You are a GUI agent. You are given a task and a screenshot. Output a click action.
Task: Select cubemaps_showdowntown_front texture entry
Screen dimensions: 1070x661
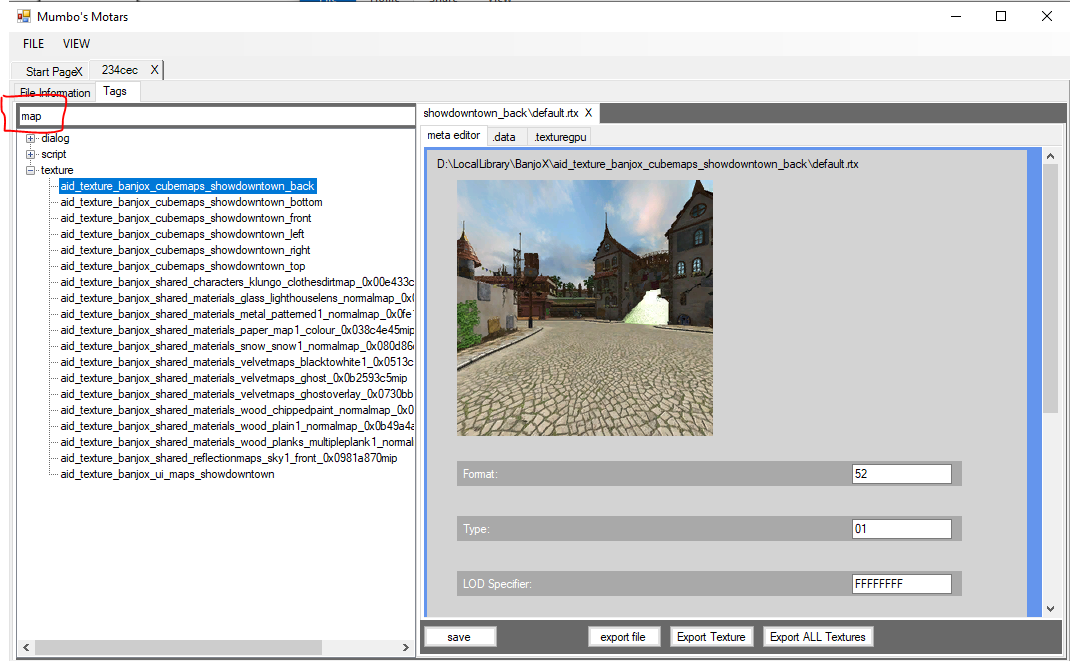186,218
